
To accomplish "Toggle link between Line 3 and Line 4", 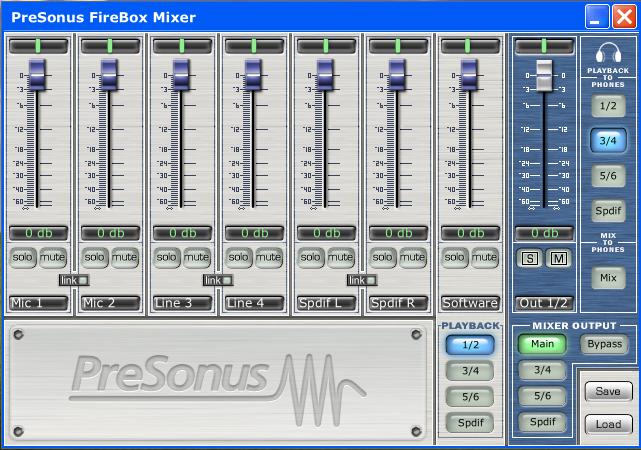I will [218, 280].
